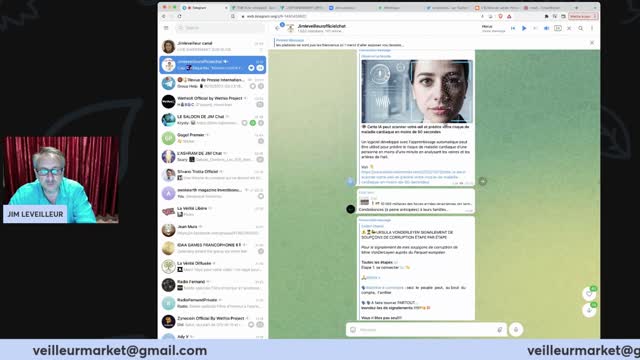Image resolution: width=640 pixels, height=360 pixels.
Task: Dismiss the pinned message banner
Action: pyautogui.click(x=592, y=42)
